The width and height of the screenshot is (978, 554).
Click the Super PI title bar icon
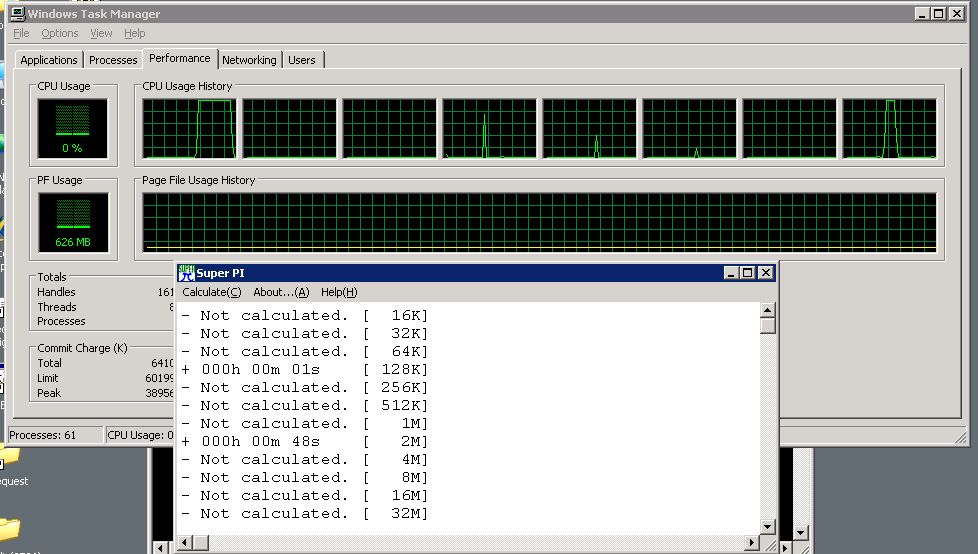[x=186, y=273]
